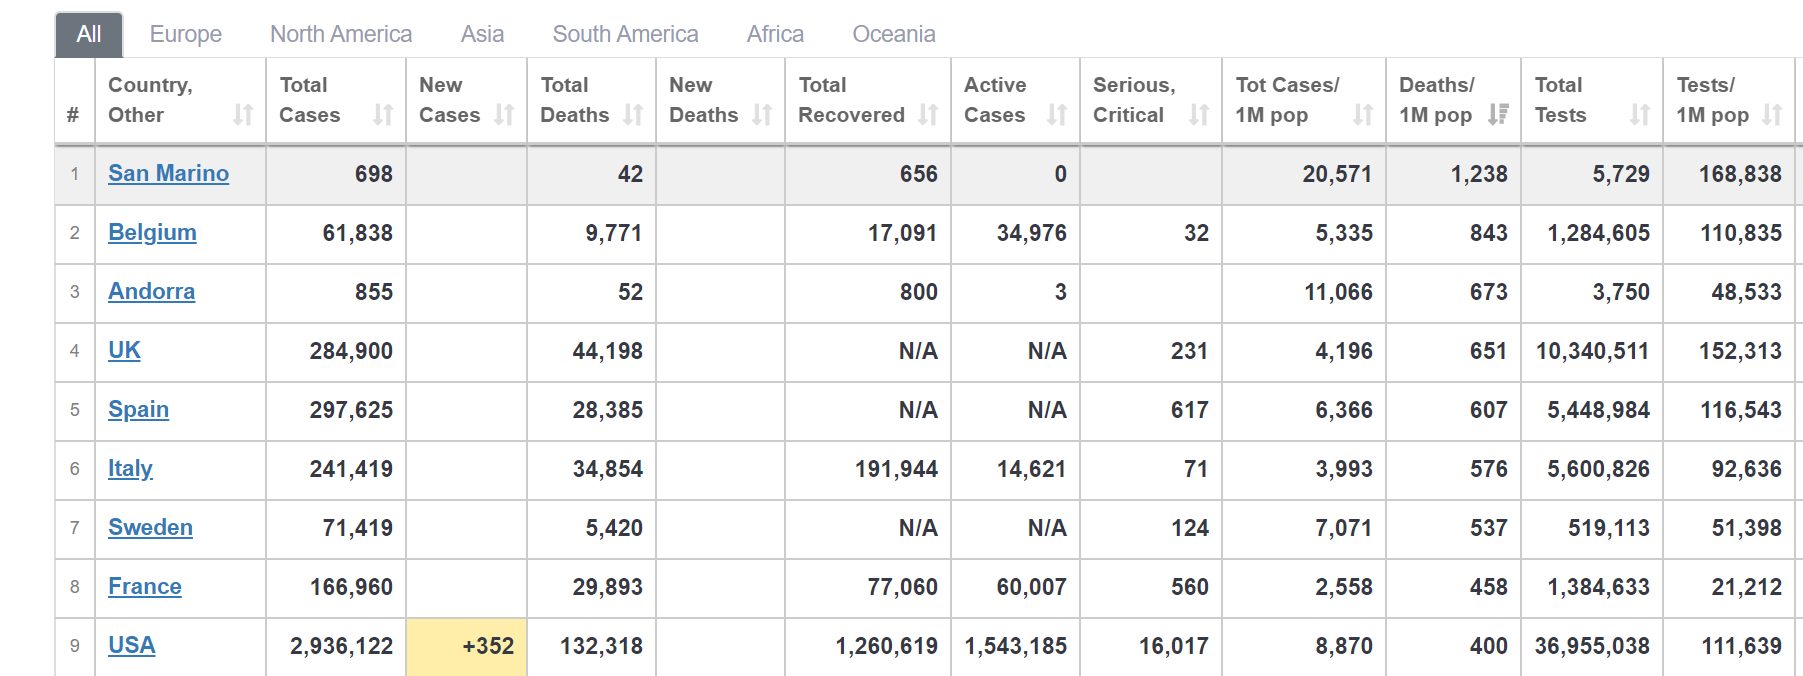1803x676 pixels.
Task: Select the All tab
Action: pyautogui.click(x=89, y=34)
